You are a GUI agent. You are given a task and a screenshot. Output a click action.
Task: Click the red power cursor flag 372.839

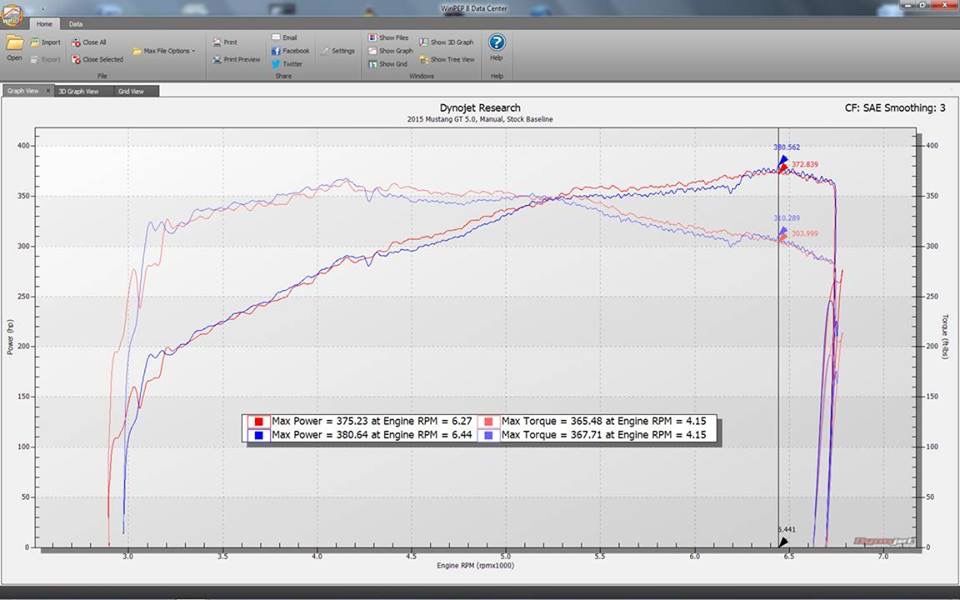783,168
